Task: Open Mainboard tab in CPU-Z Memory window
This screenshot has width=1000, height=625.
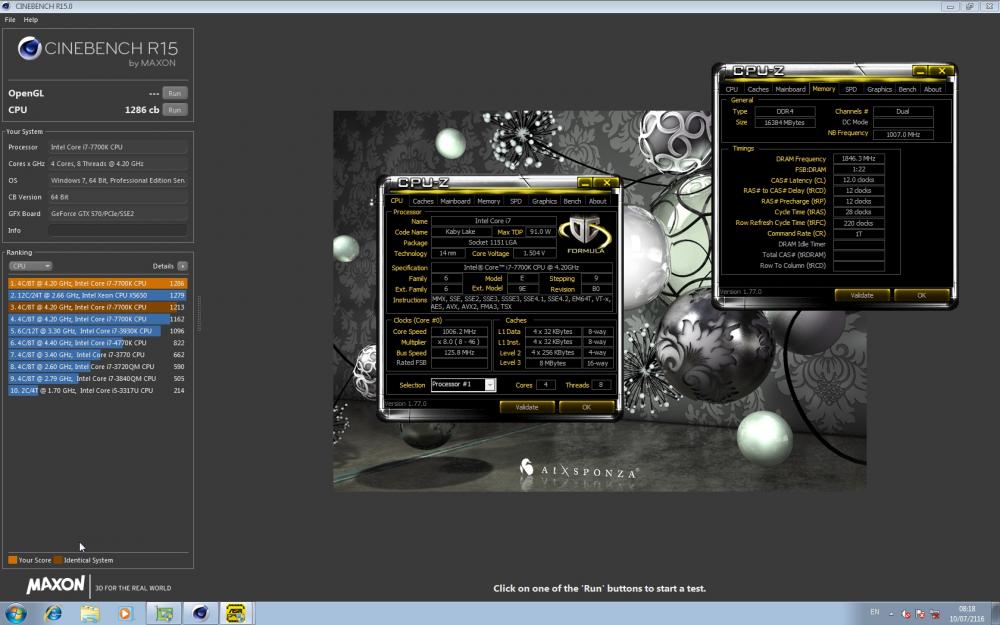Action: [790, 89]
